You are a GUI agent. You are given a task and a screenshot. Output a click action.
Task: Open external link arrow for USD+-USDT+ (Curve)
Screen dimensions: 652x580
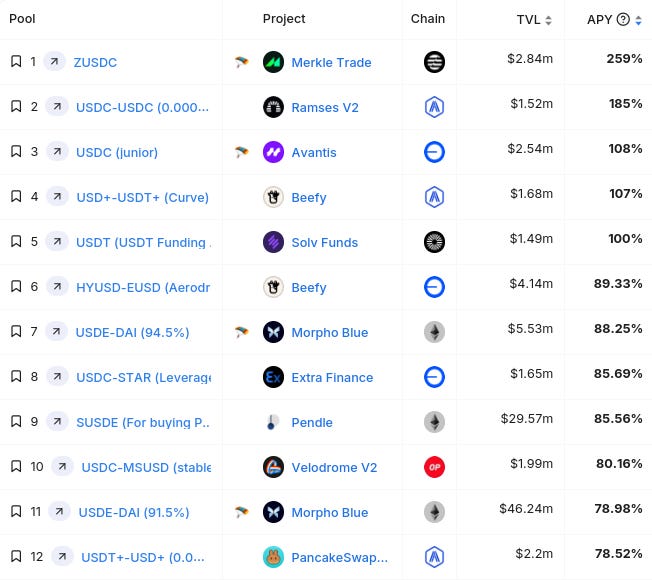57,196
